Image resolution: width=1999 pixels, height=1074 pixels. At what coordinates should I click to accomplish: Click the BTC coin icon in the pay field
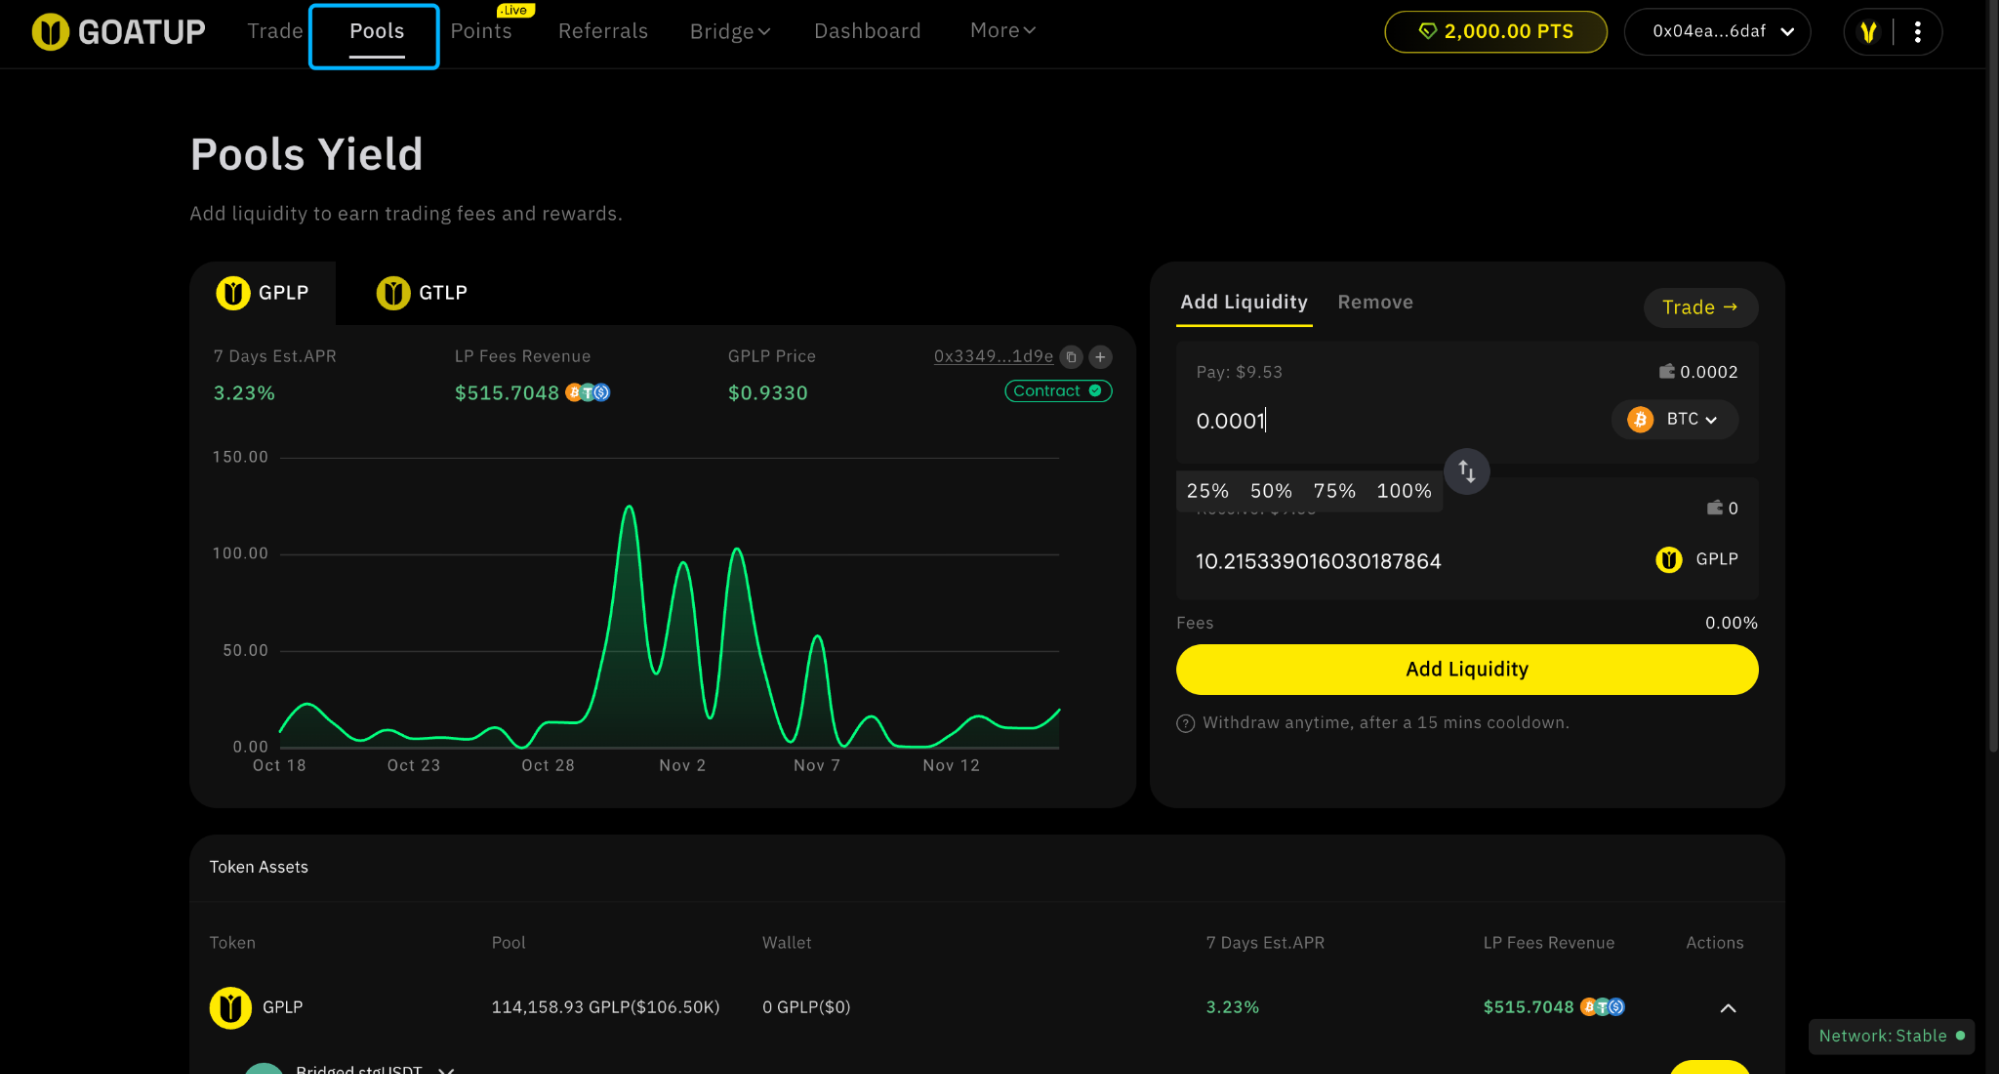click(1639, 419)
